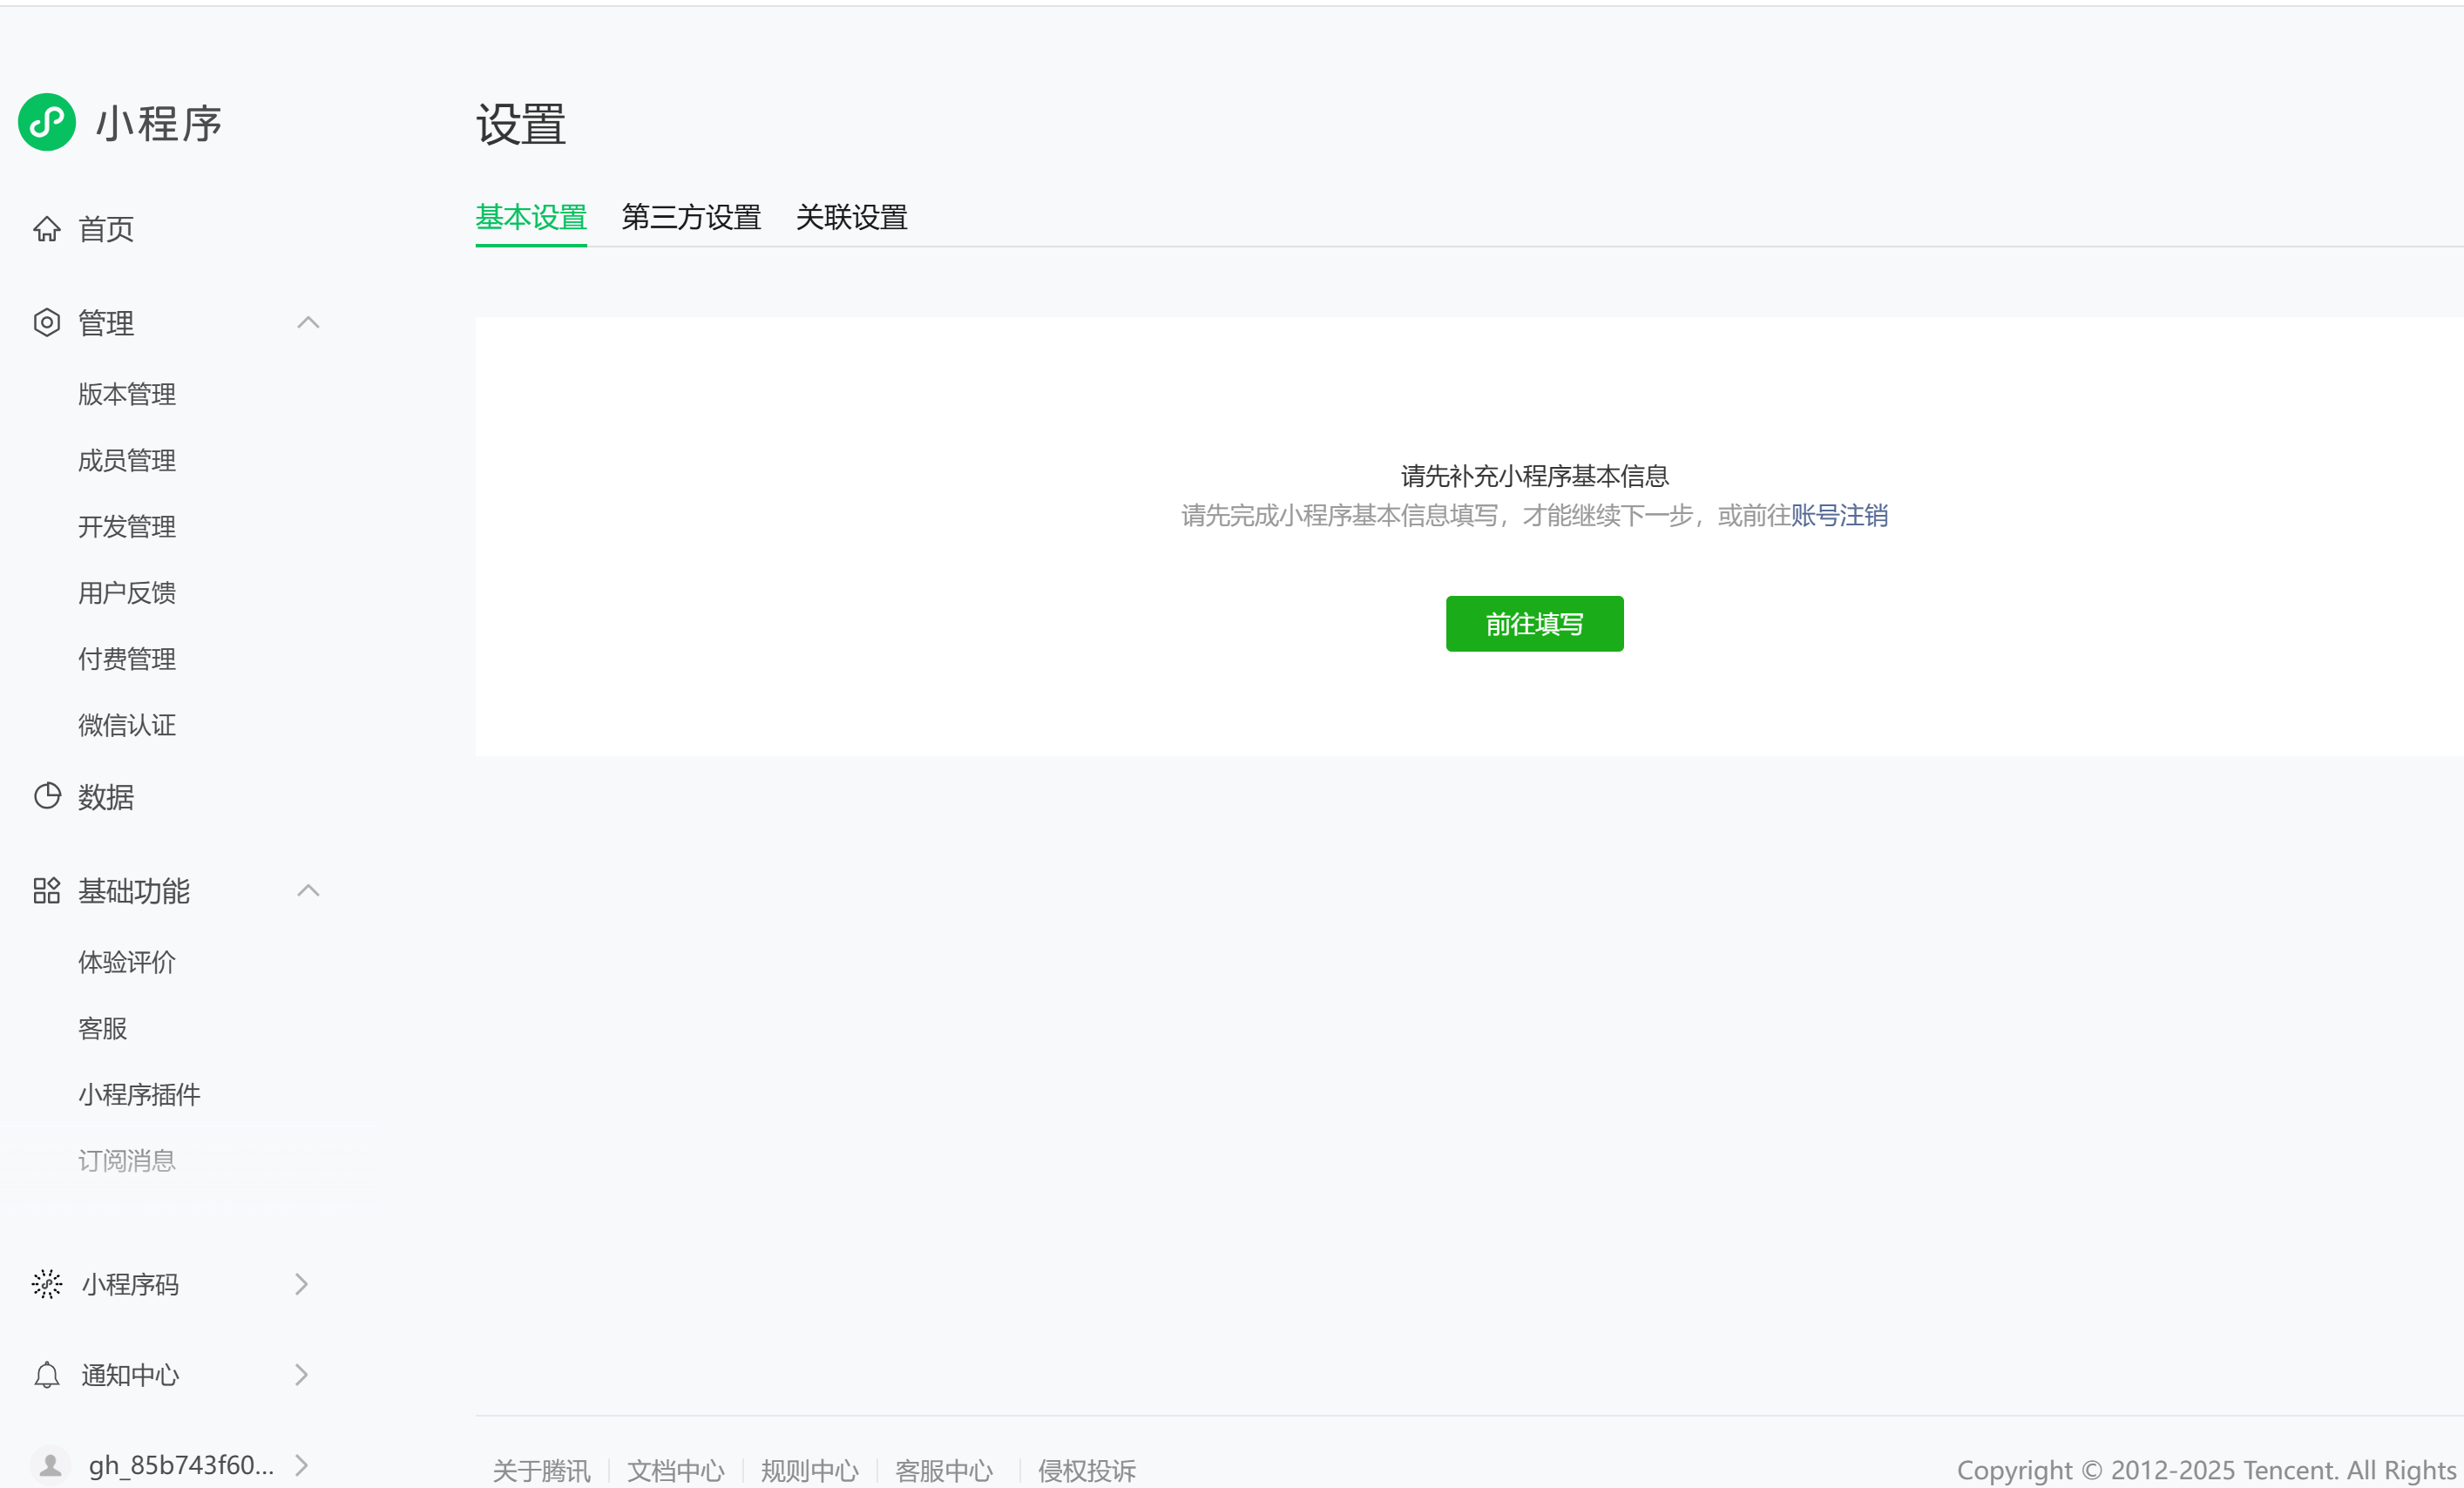
Task: Click the bell icon for 通知中心
Action: click(47, 1375)
